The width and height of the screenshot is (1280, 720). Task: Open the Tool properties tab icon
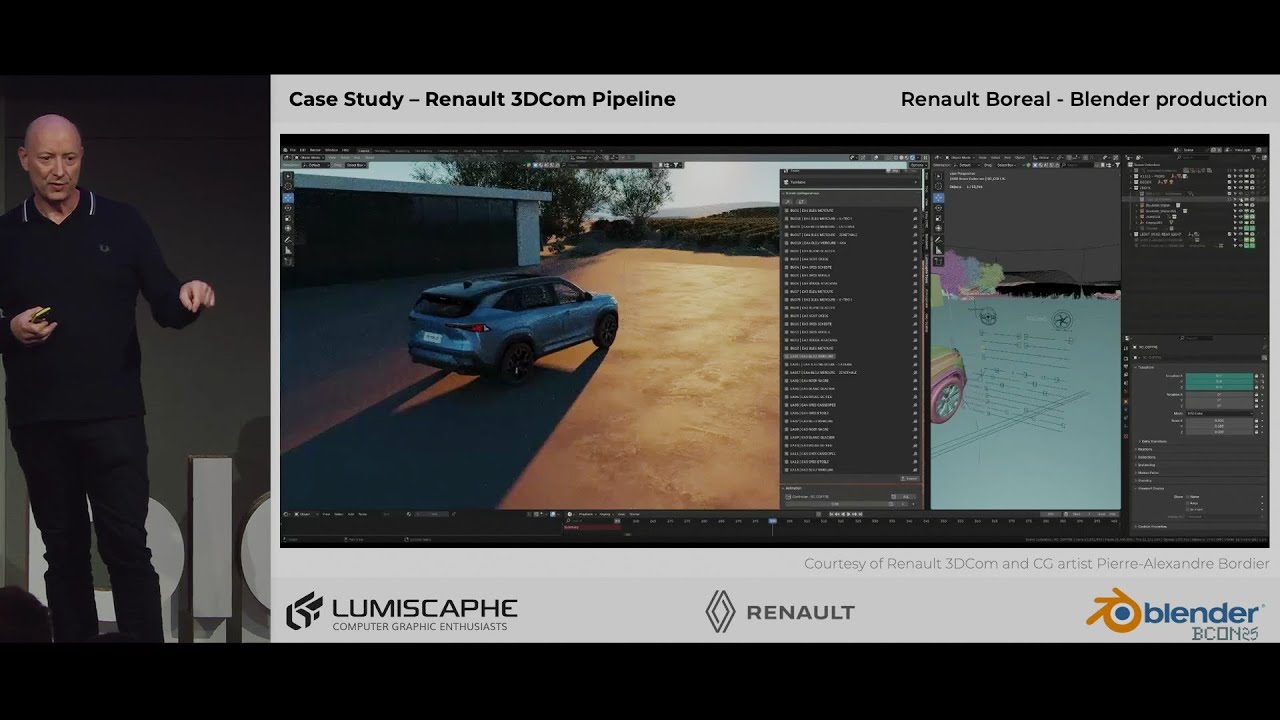[1126, 348]
